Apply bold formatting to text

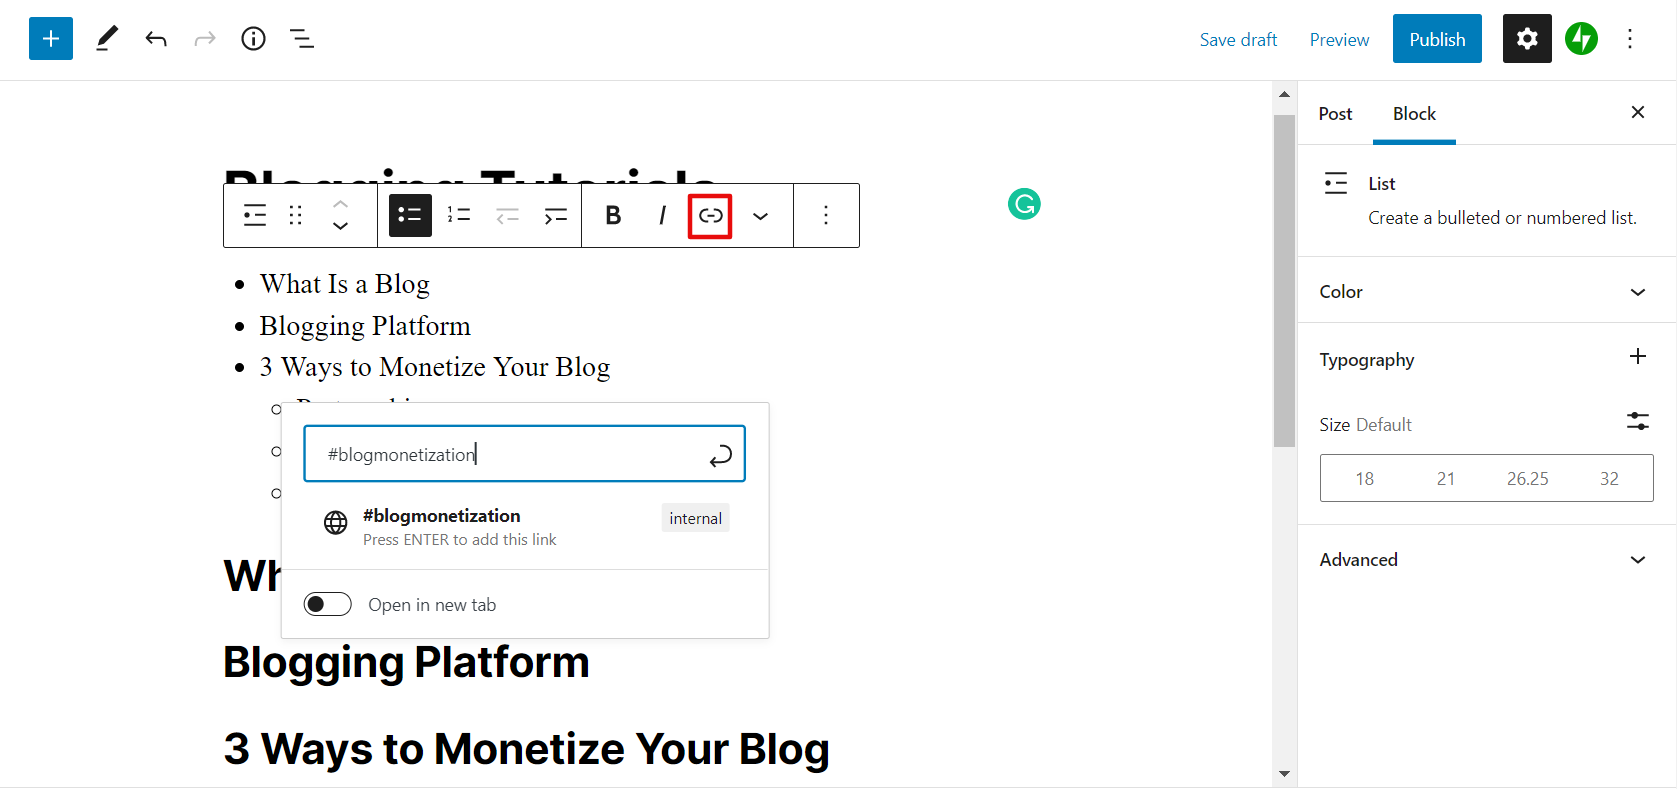(613, 215)
